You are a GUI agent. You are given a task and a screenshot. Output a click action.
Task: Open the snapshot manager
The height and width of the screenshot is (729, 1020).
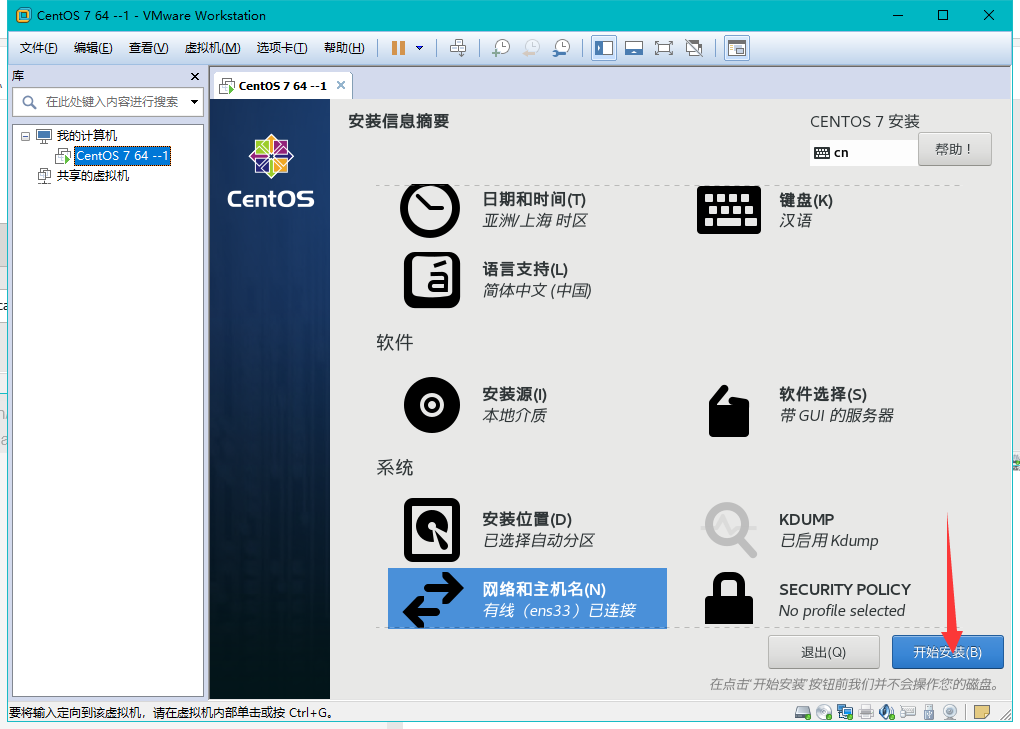click(561, 48)
